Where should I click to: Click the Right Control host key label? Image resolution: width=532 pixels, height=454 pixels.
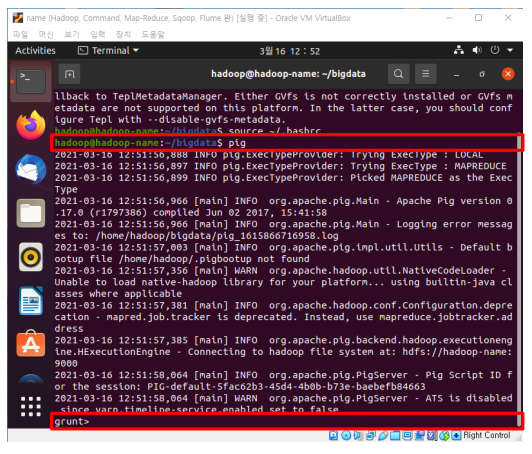(x=487, y=435)
